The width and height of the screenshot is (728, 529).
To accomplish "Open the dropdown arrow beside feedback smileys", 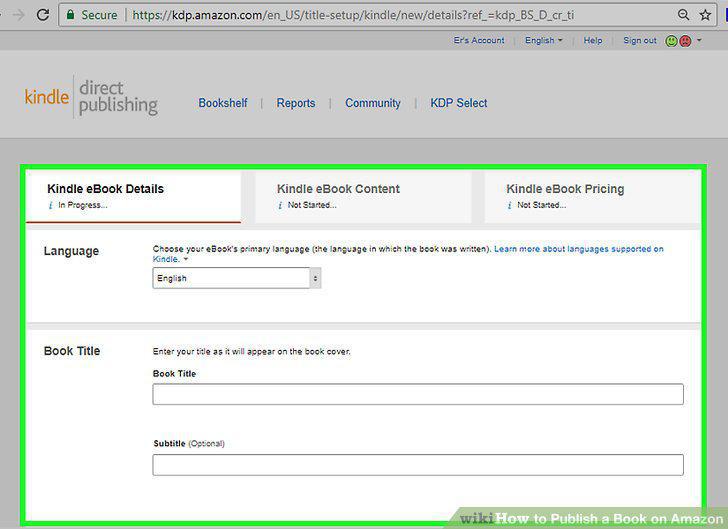I will (x=699, y=40).
